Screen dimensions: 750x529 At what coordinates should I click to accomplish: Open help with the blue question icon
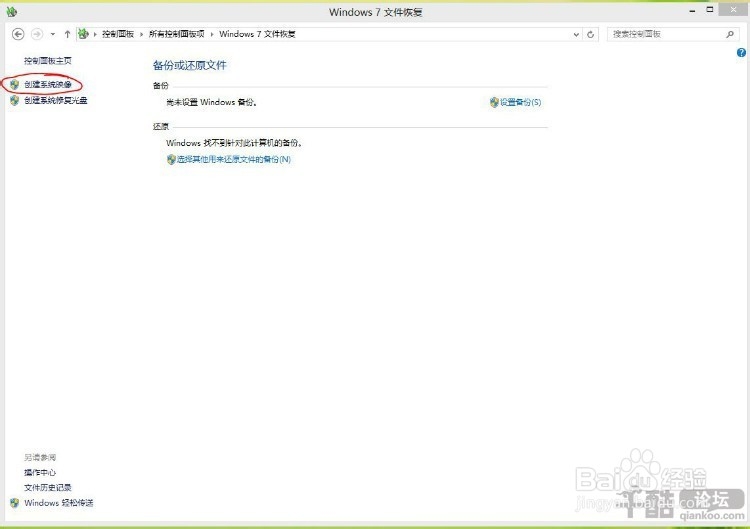pyautogui.click(x=741, y=53)
